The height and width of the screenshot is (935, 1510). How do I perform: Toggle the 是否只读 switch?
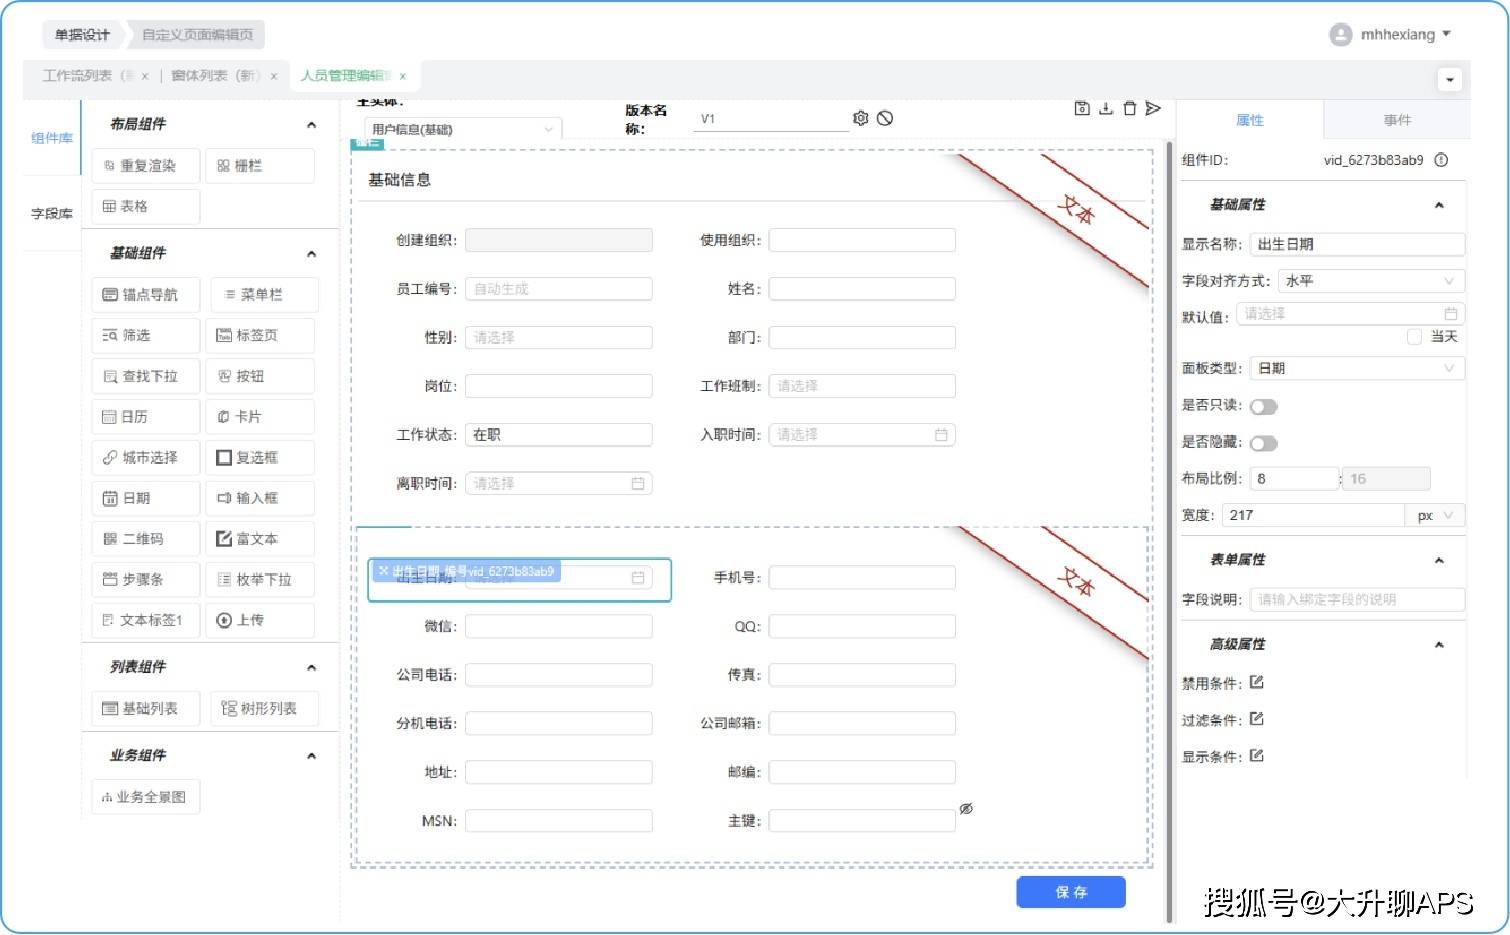point(1264,406)
